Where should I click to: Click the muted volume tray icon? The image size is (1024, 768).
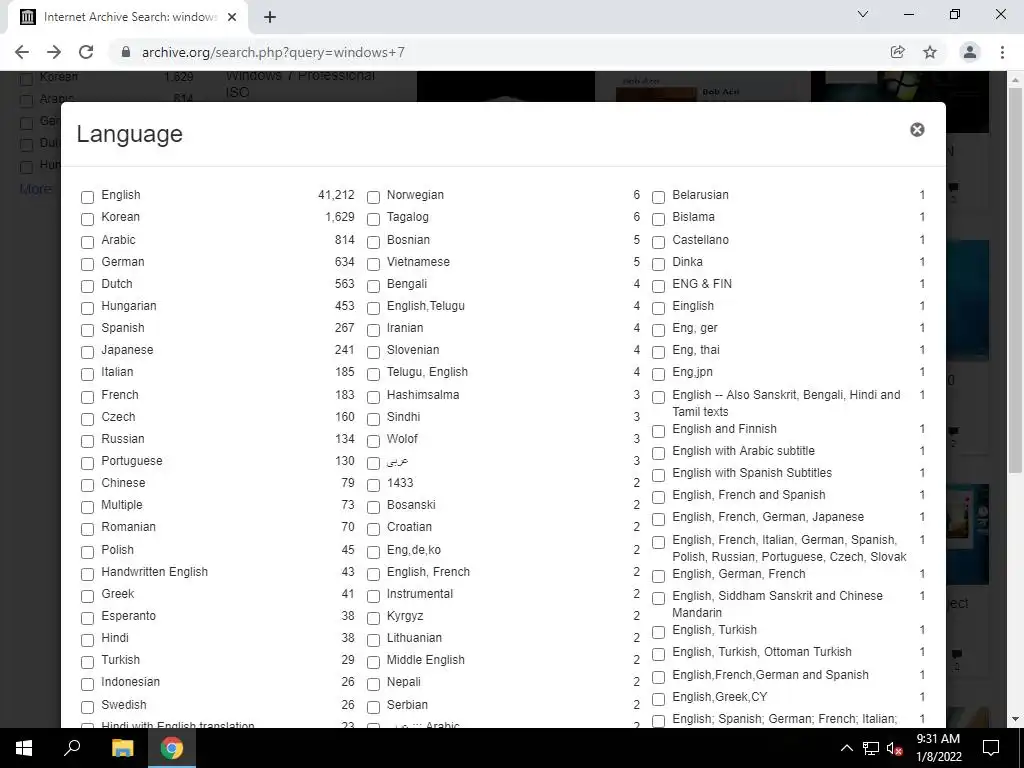(x=894, y=748)
